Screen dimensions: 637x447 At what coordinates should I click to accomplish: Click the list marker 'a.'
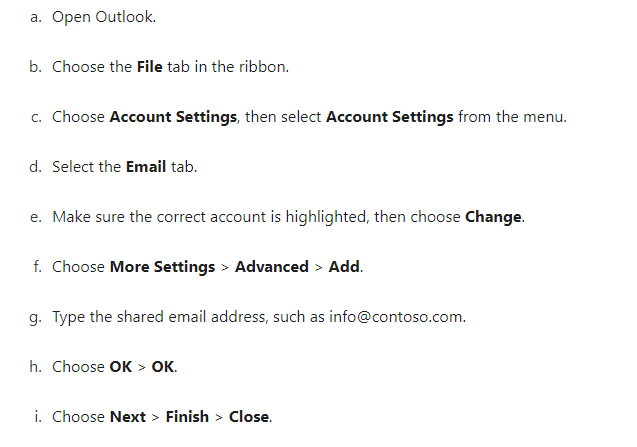tap(36, 17)
